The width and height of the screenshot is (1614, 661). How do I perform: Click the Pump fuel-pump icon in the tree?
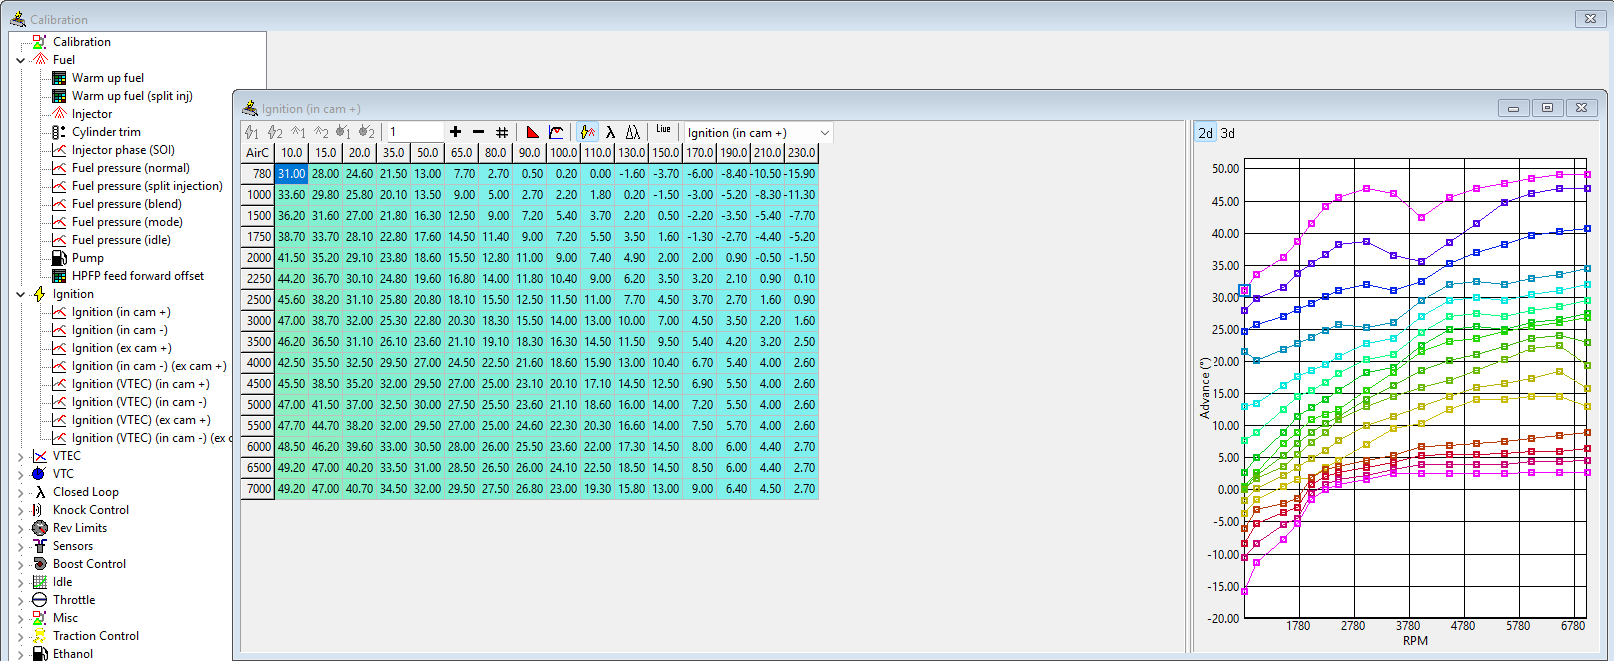(59, 258)
